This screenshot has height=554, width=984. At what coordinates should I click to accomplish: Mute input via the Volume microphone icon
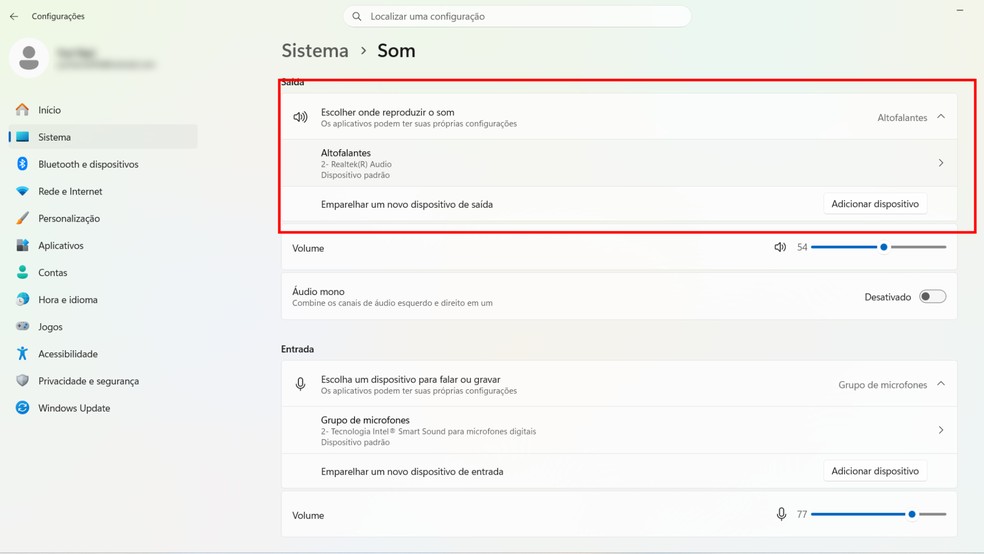click(x=781, y=514)
